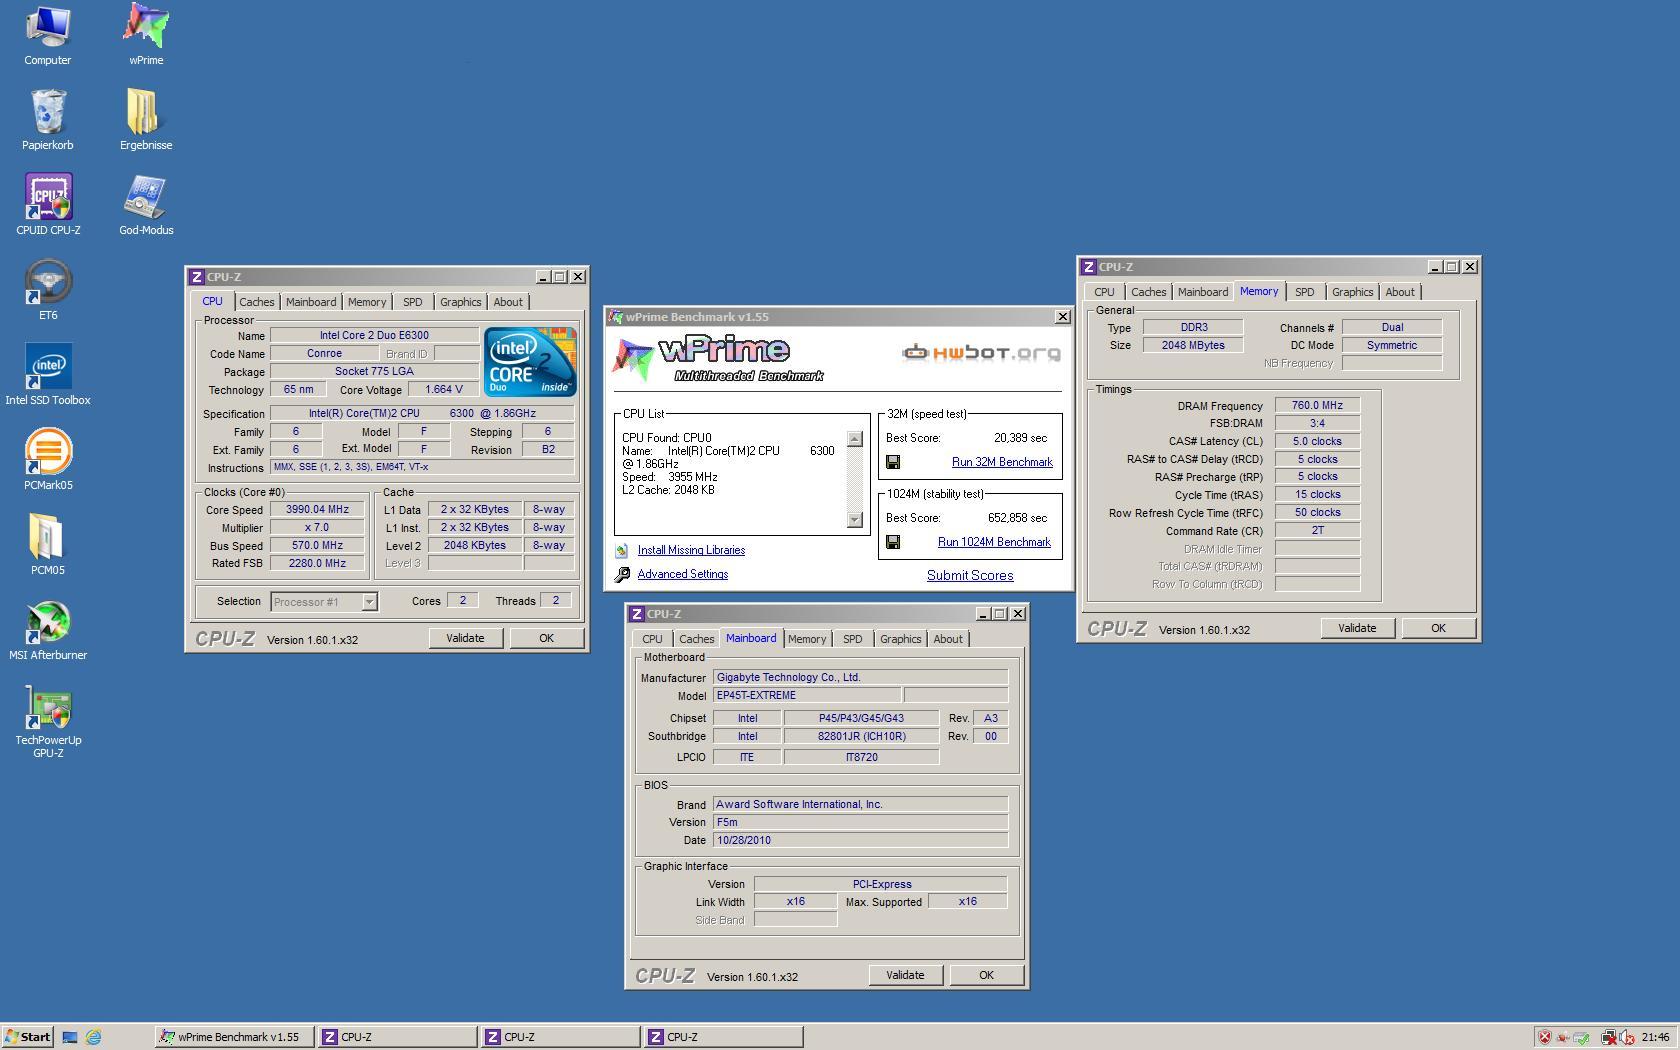Click Install Missing Libraries link

[x=691, y=550]
